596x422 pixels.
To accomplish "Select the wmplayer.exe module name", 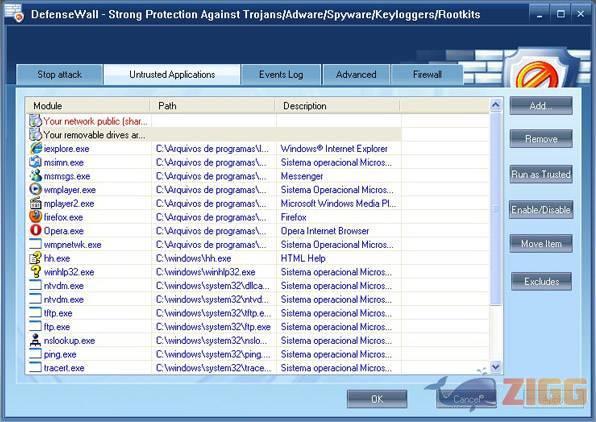I will 70,190.
